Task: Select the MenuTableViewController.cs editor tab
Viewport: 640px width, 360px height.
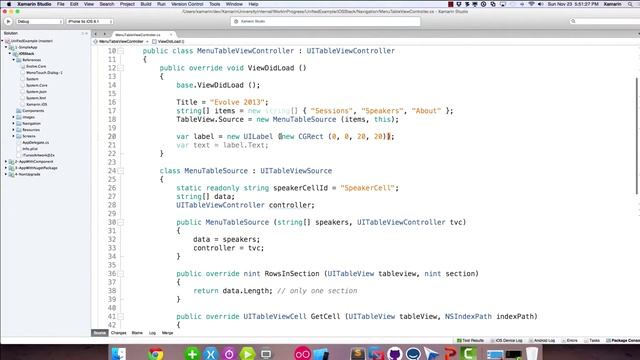Action: point(138,35)
